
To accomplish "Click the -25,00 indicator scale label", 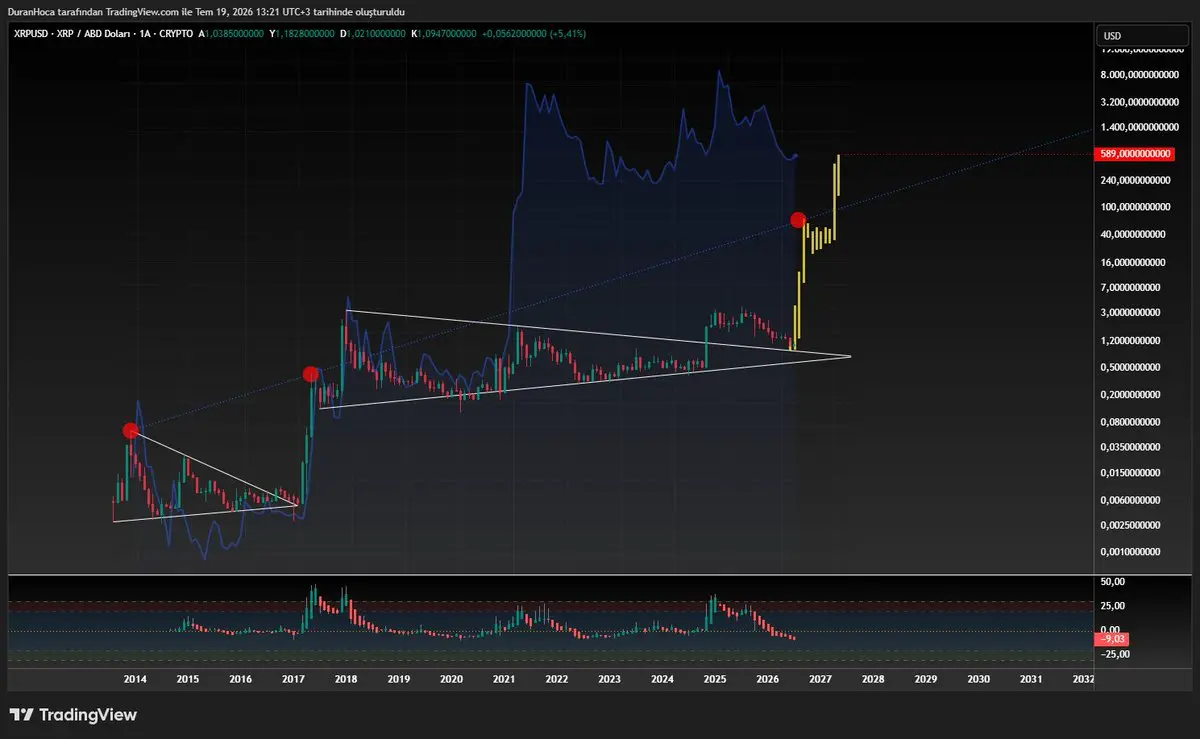I will point(1115,655).
